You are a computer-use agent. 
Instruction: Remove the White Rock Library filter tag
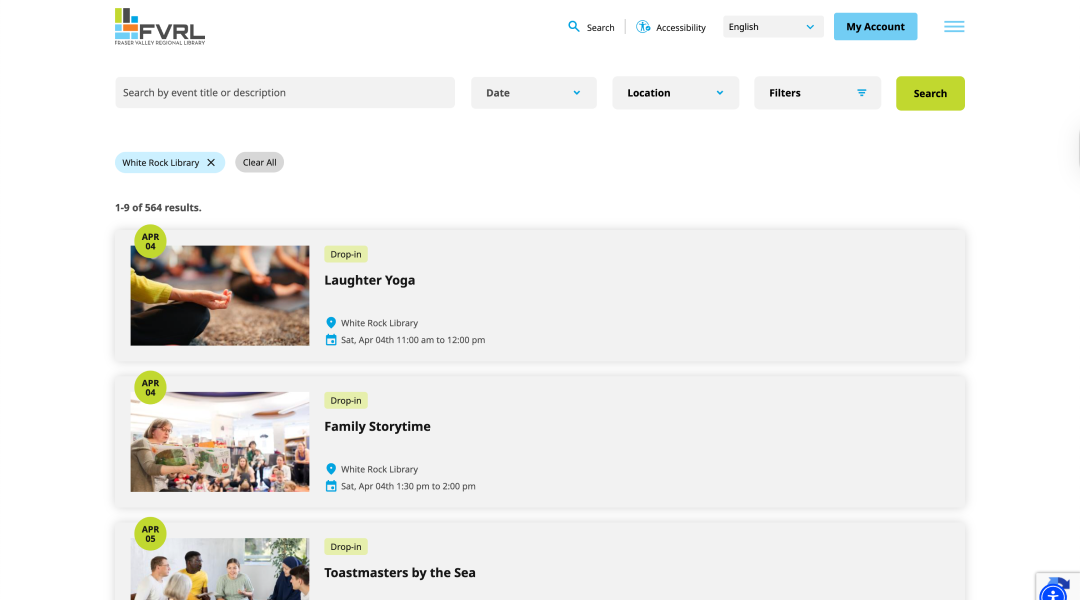tap(211, 163)
